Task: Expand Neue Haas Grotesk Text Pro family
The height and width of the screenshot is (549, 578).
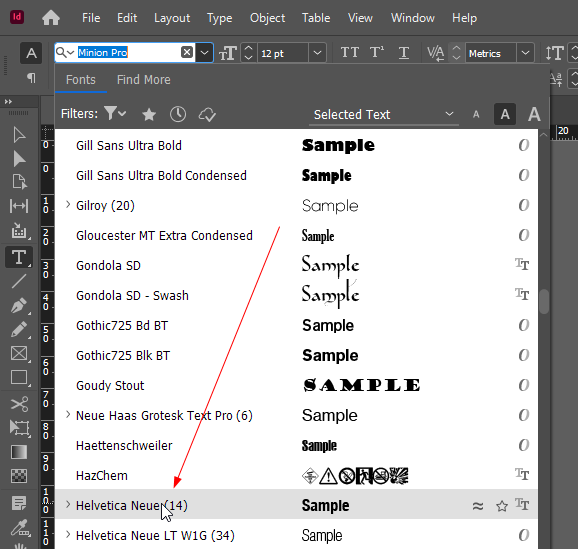Action: [68, 415]
